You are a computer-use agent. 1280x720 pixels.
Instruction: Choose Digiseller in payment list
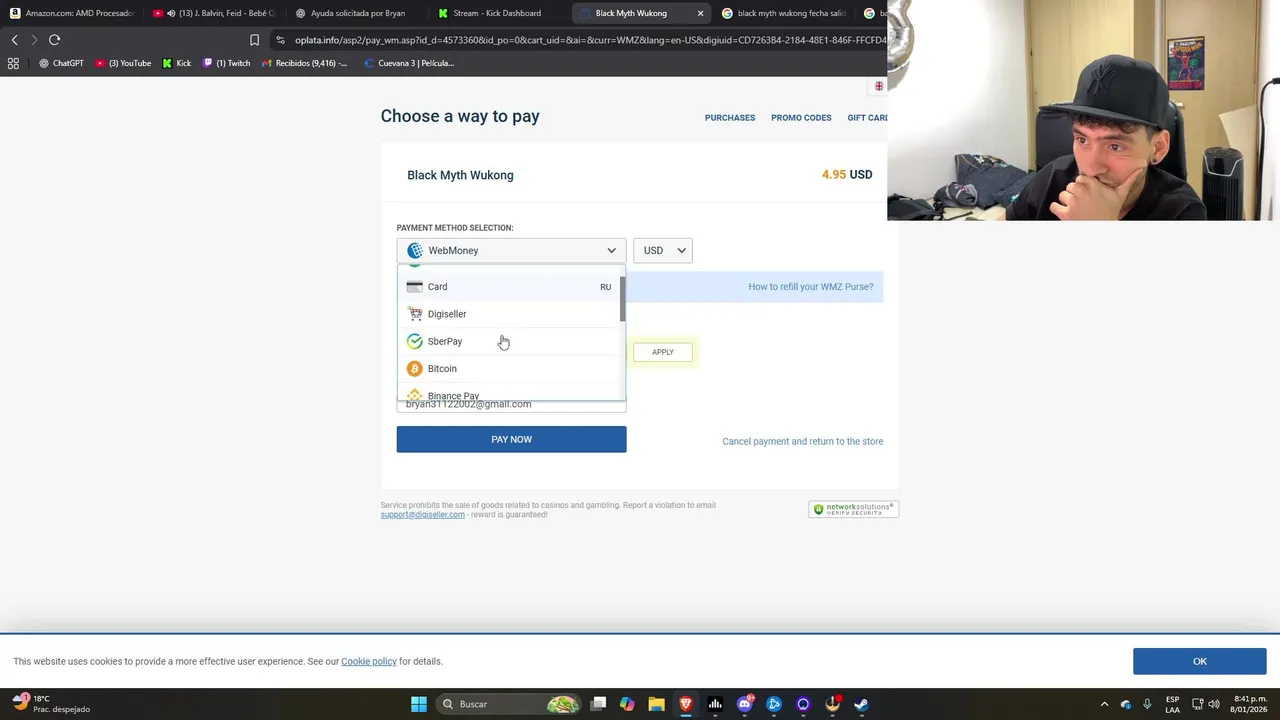[509, 314]
